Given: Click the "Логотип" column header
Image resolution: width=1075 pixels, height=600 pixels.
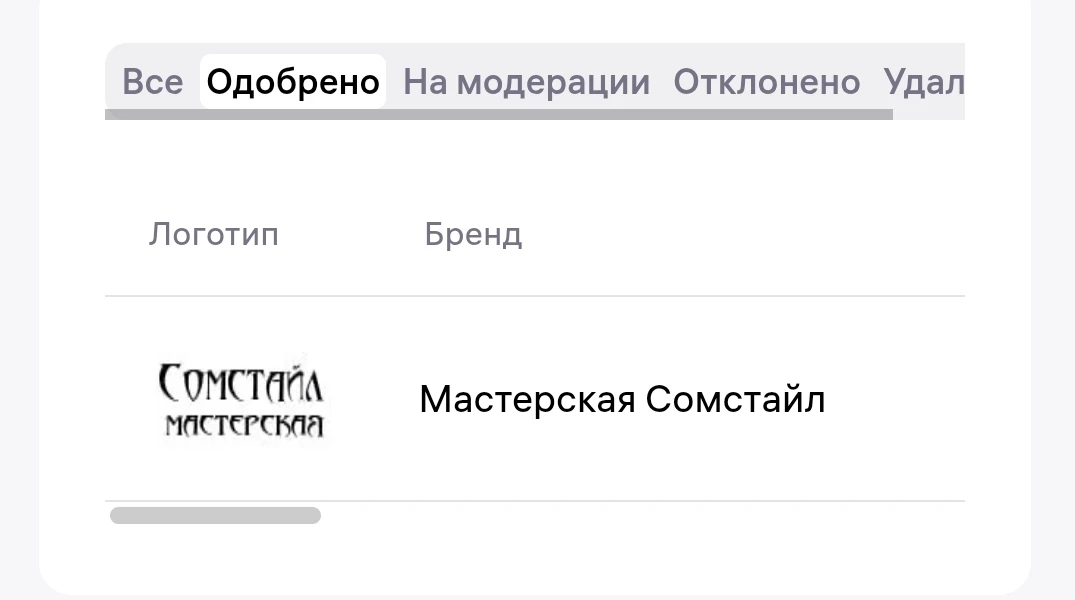Looking at the screenshot, I should 214,235.
